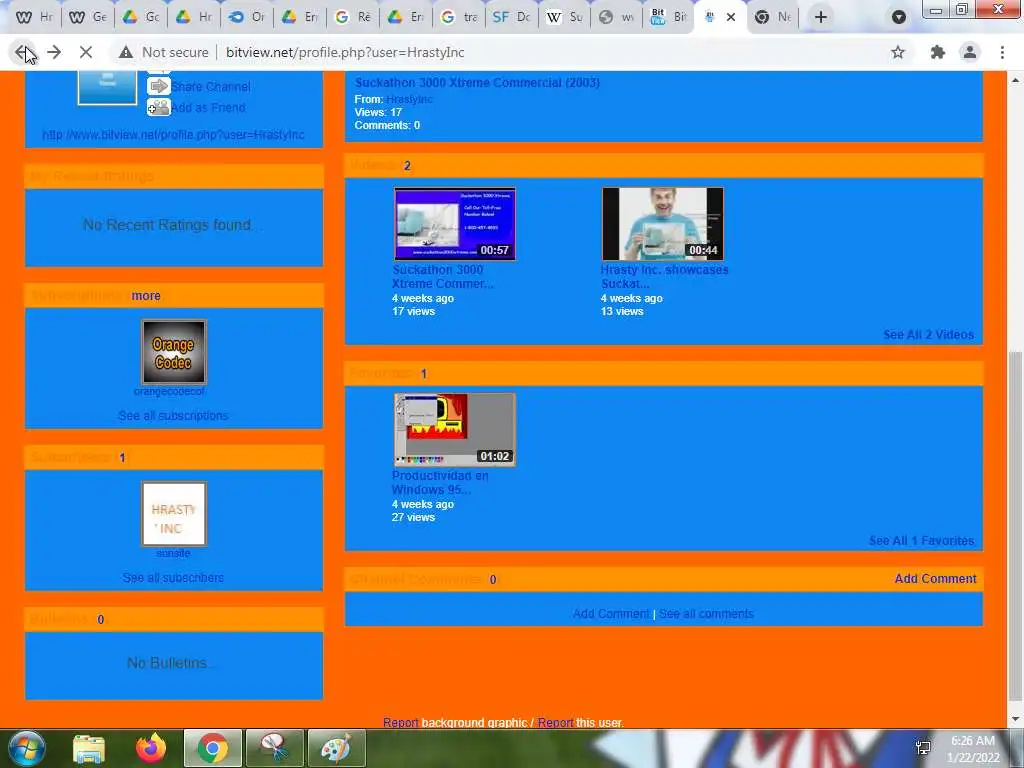
Task: Switch to the 'tra' Google tab
Action: pyautogui.click(x=458, y=17)
